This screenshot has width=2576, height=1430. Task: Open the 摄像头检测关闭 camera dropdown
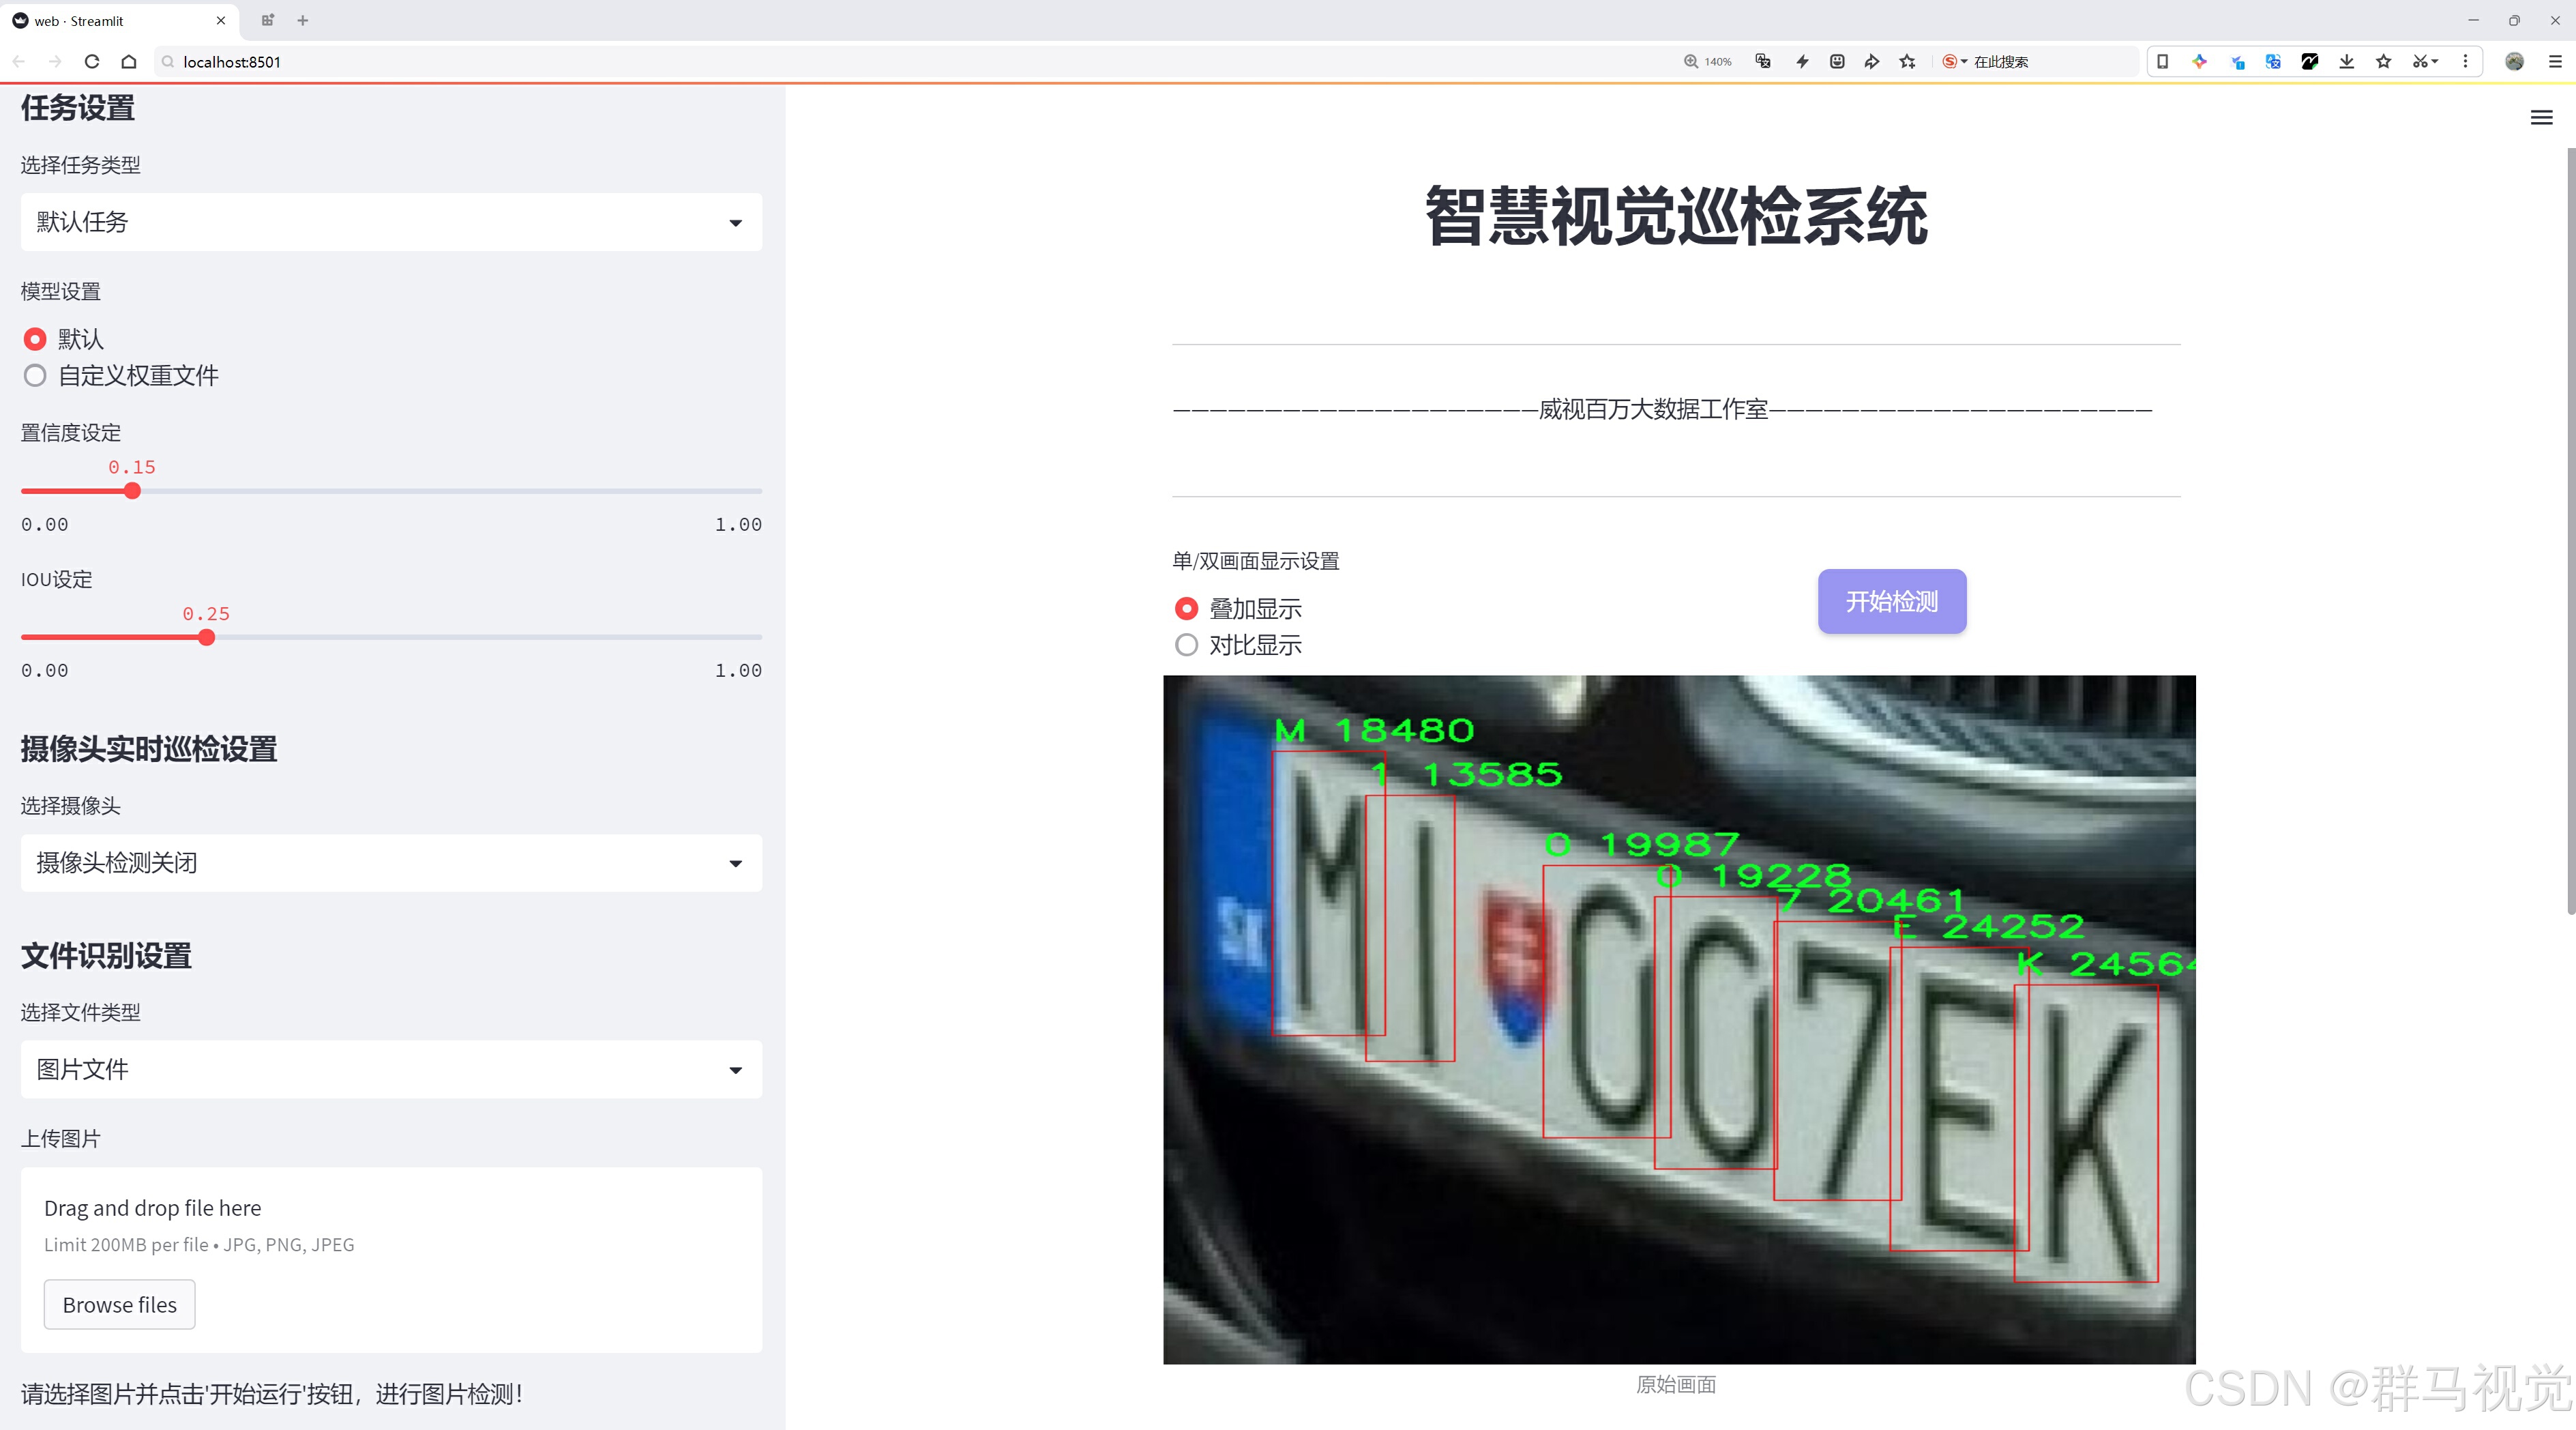[x=391, y=862]
